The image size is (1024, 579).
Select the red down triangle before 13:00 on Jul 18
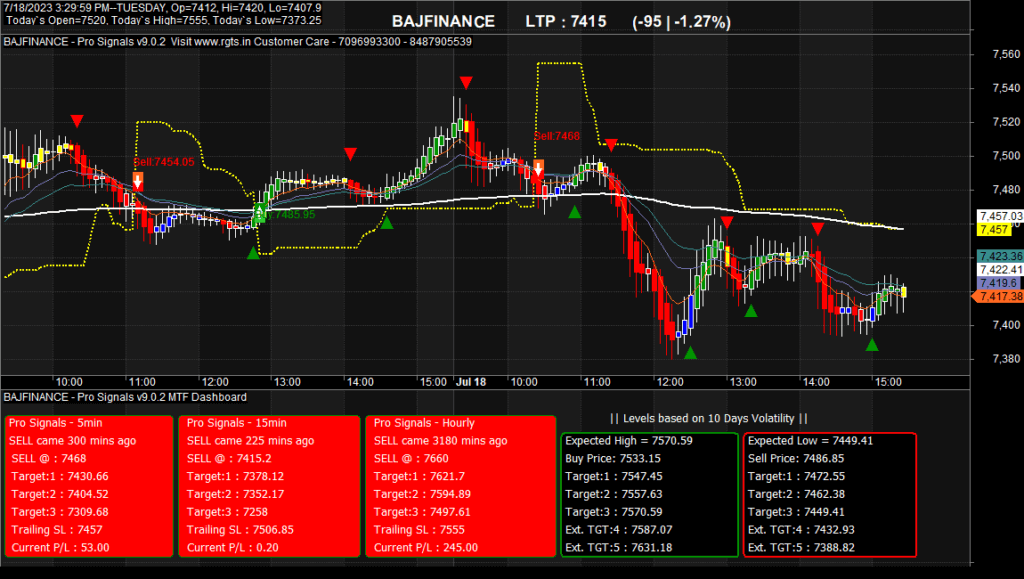(x=726, y=223)
